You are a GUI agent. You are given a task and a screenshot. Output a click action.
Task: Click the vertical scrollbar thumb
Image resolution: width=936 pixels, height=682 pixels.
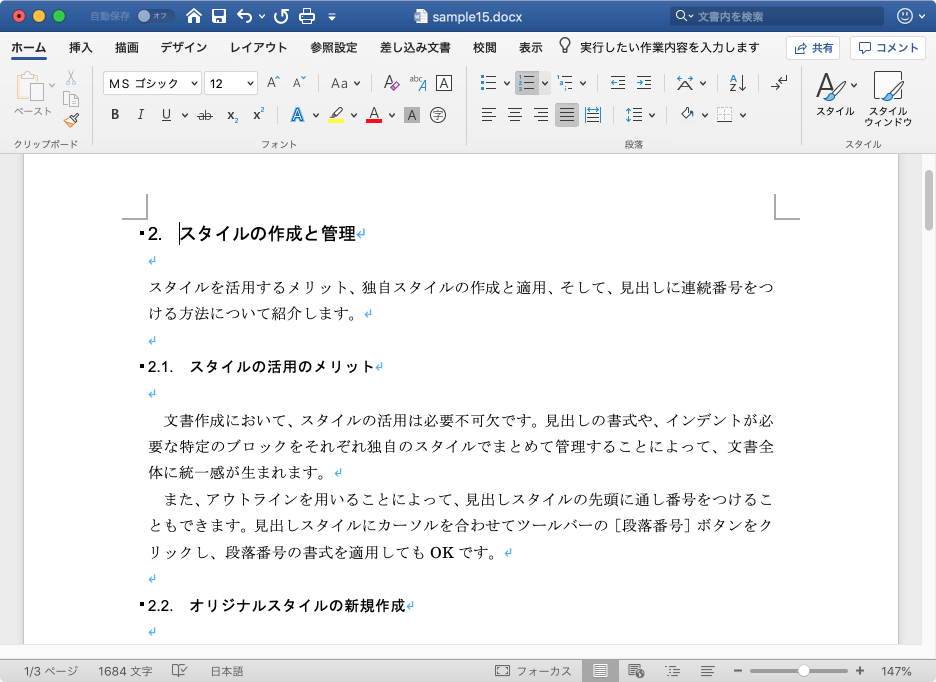tap(928, 200)
